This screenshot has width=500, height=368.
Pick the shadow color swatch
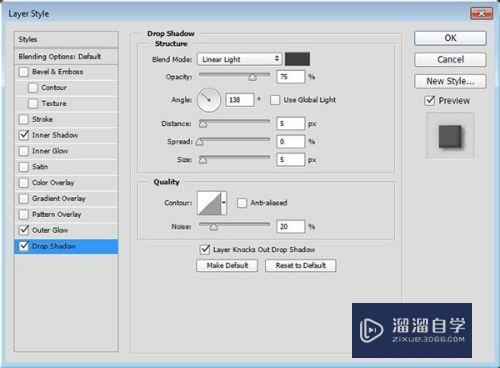tap(297, 59)
